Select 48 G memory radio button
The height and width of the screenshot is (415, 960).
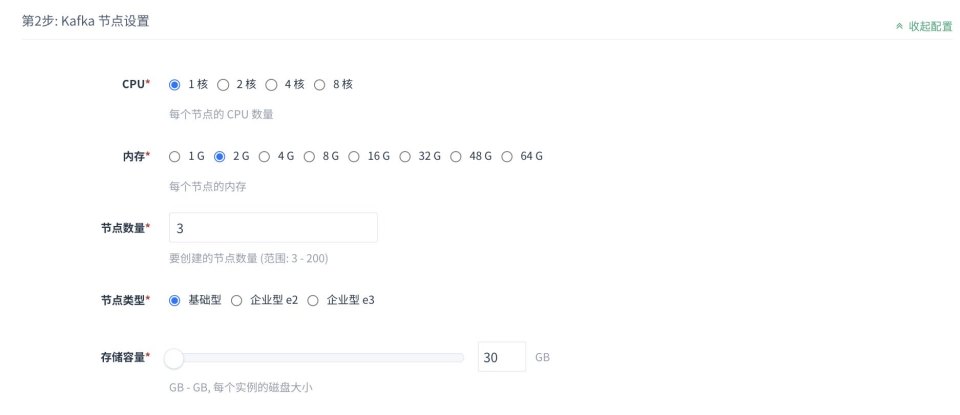tap(456, 156)
